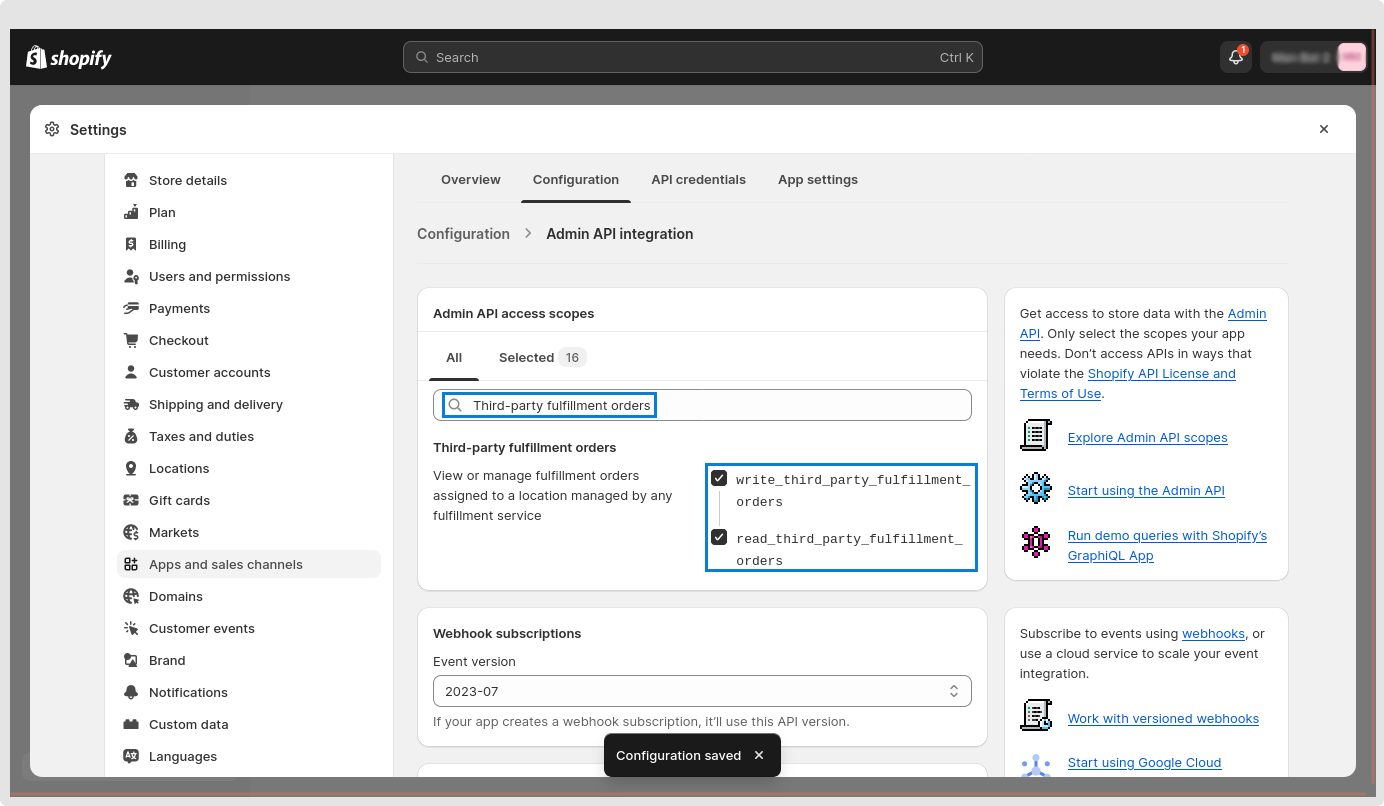This screenshot has height=806, width=1384.
Task: Open the notifications bell
Action: (x=1236, y=57)
